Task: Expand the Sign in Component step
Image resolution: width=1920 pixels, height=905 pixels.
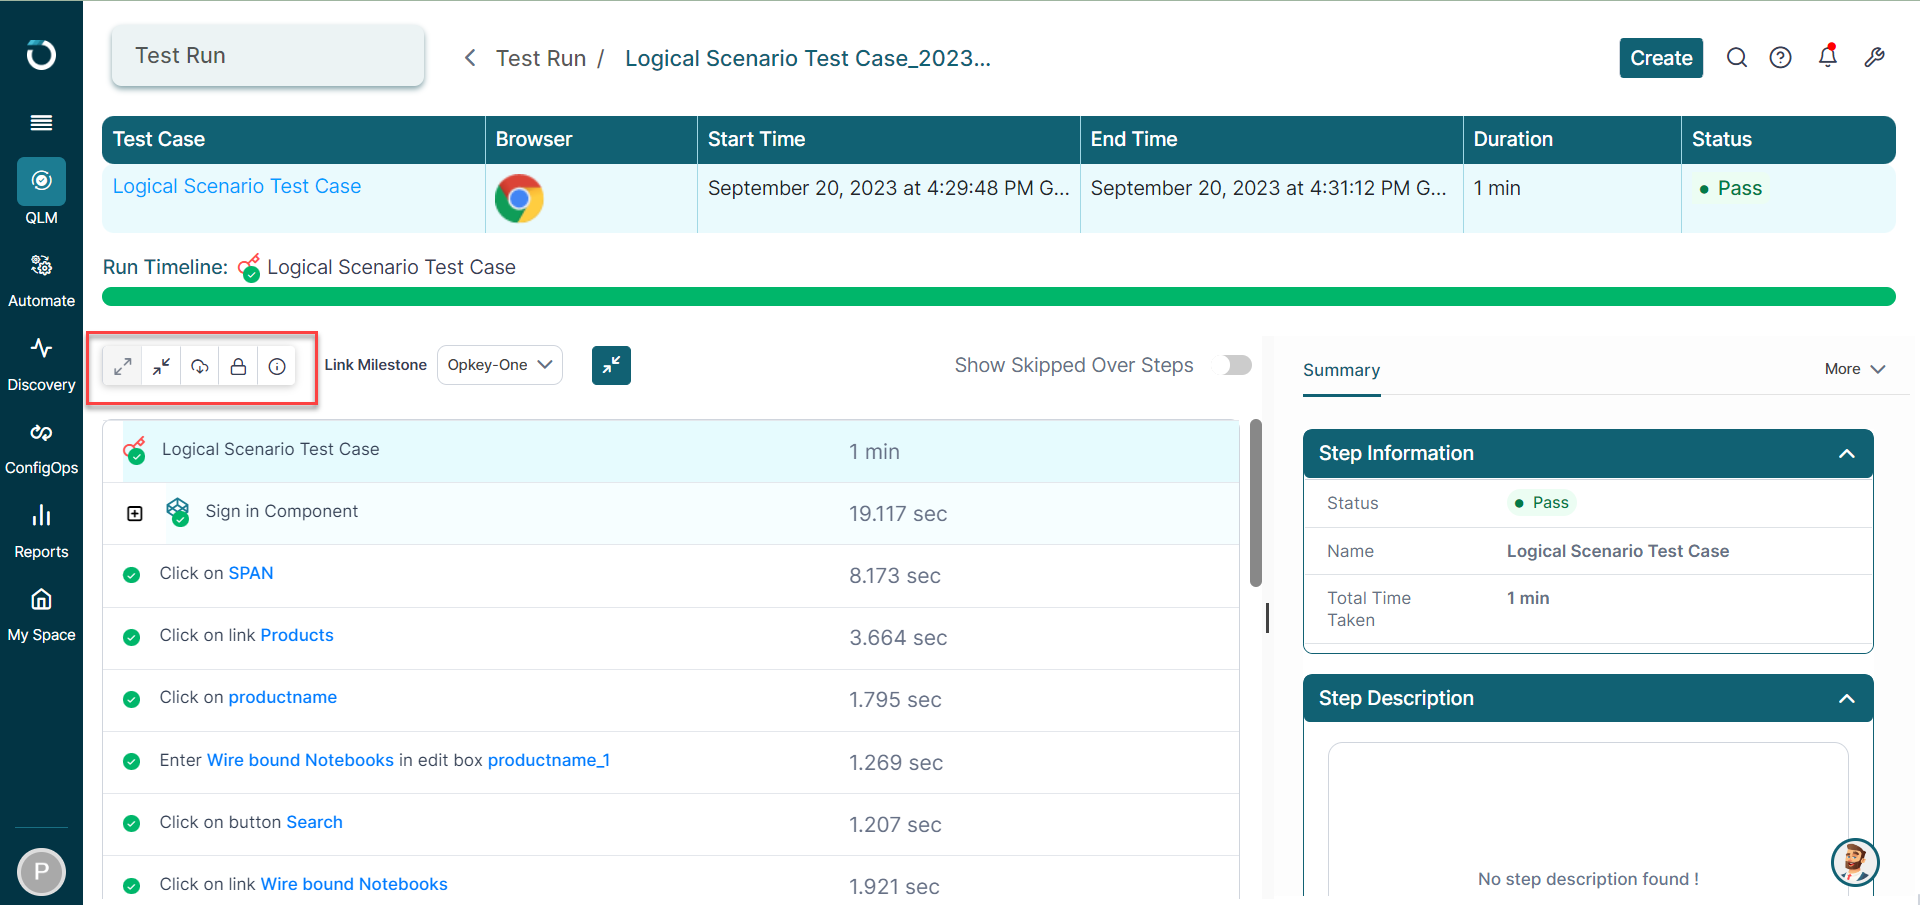Action: [x=135, y=514]
